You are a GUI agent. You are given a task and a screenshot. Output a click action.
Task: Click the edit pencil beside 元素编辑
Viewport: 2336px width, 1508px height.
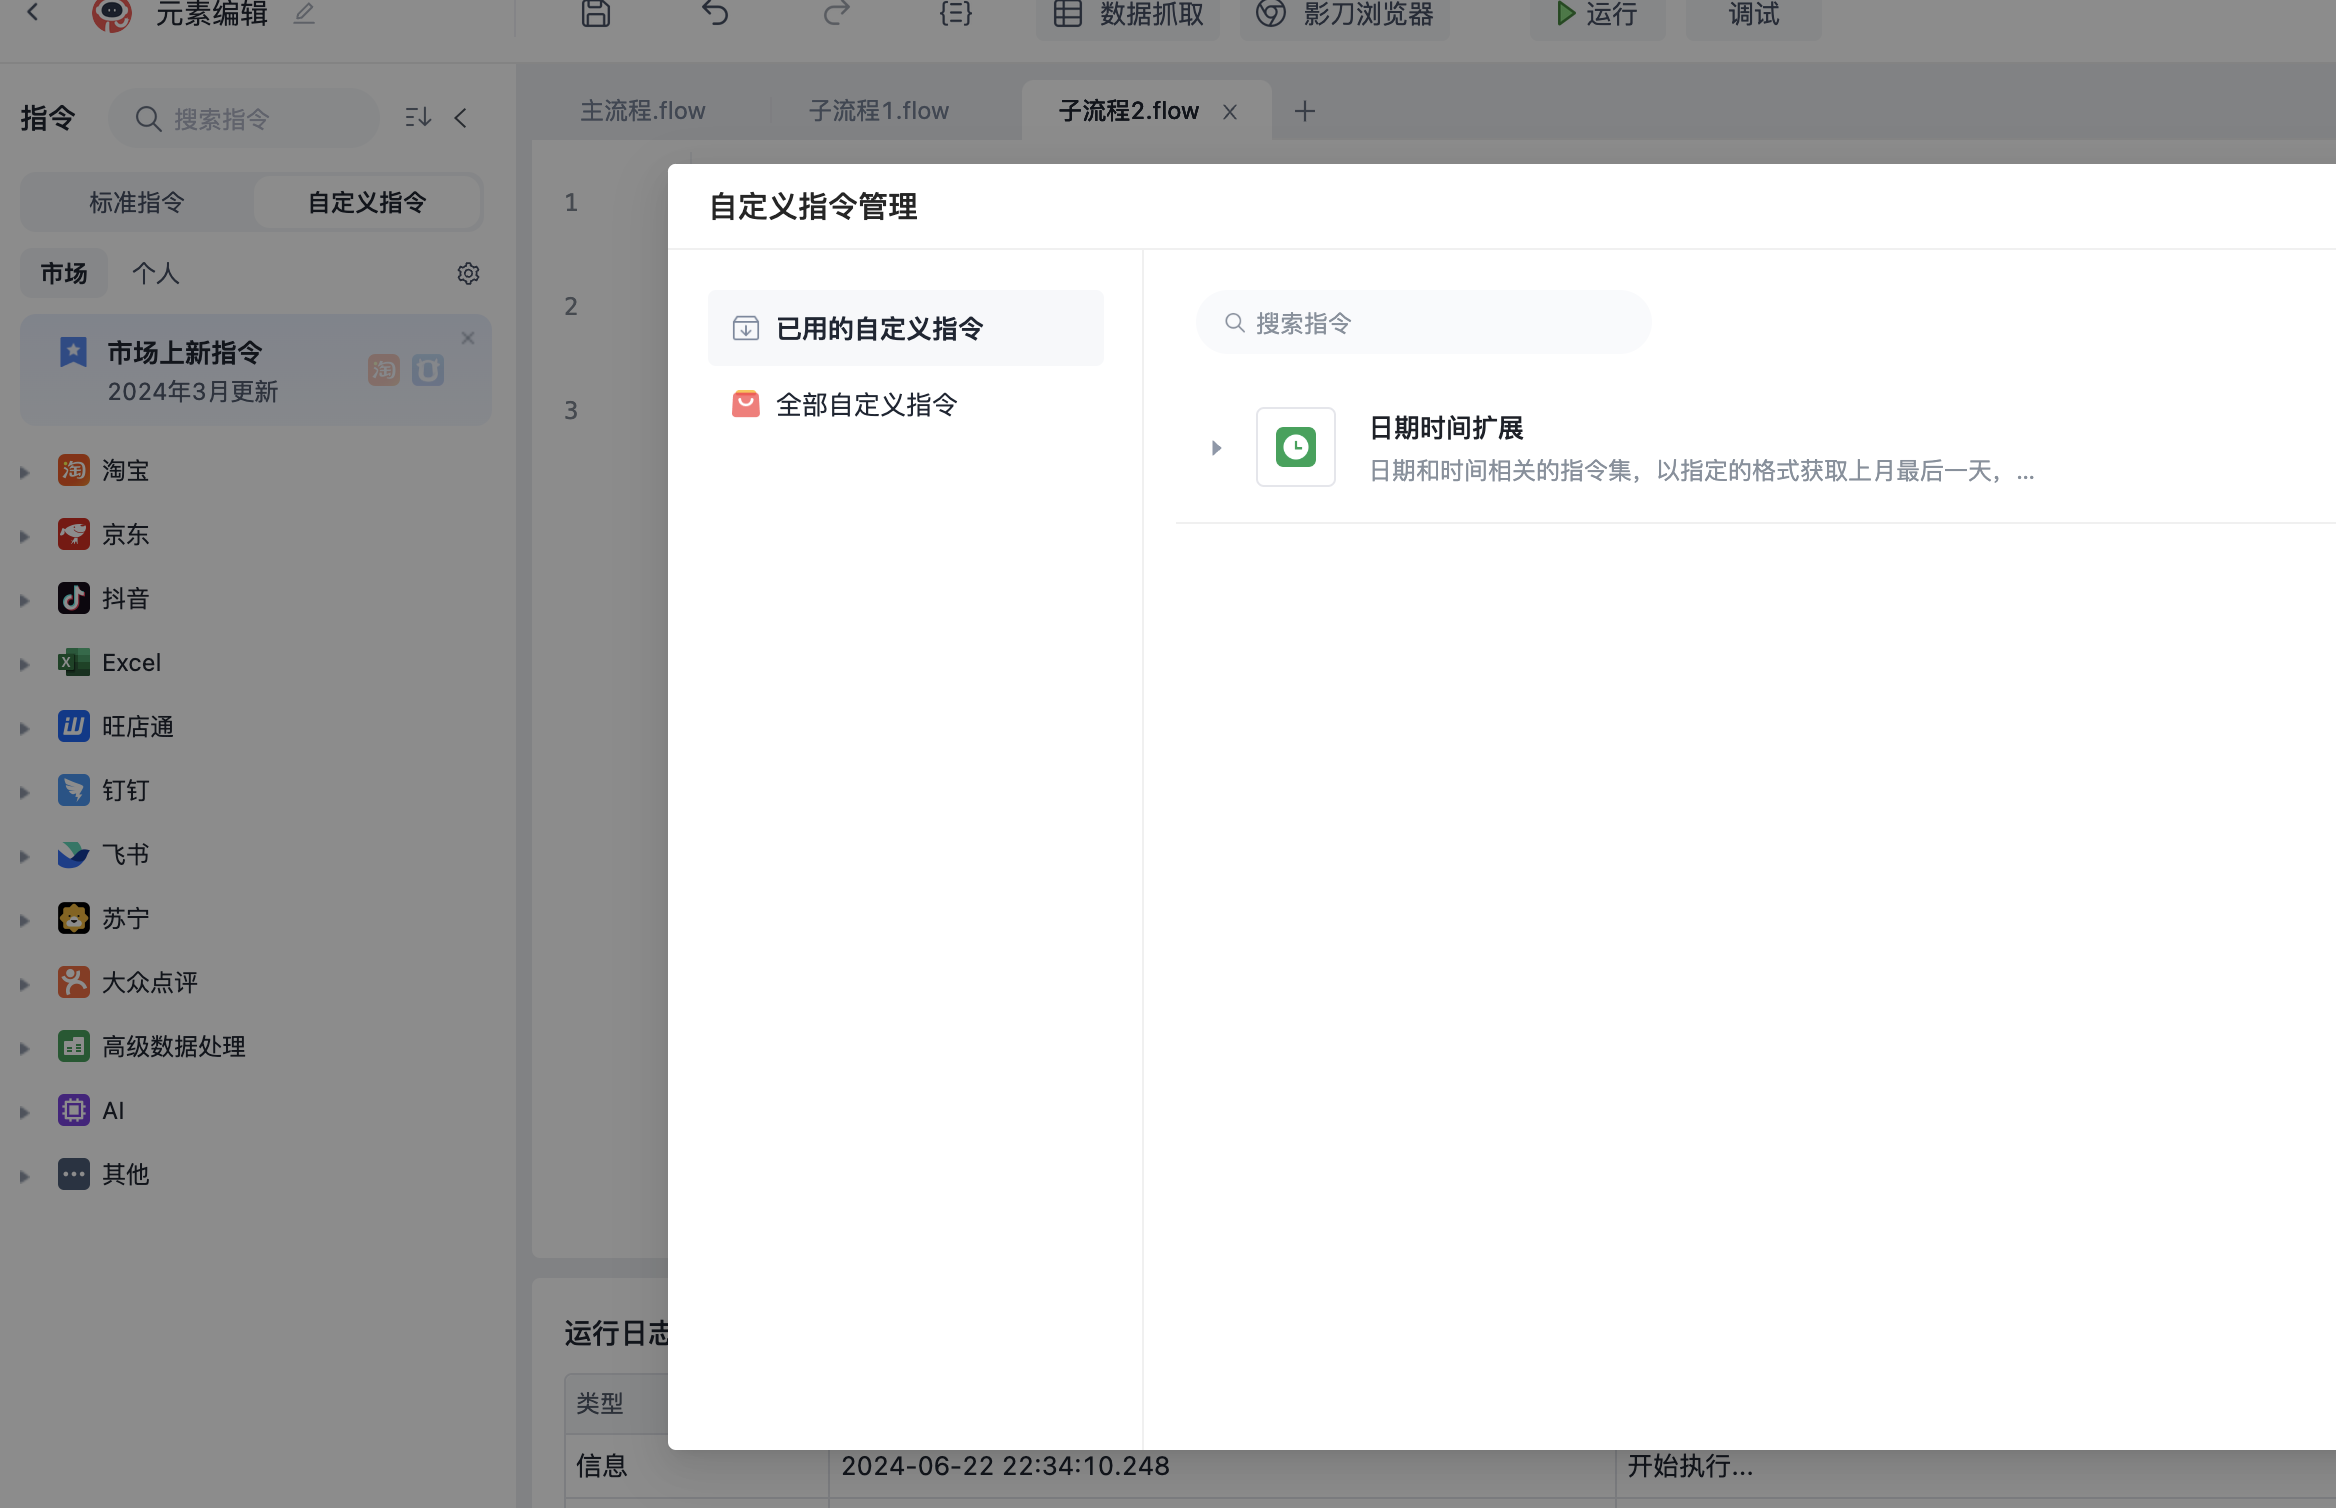click(x=304, y=14)
